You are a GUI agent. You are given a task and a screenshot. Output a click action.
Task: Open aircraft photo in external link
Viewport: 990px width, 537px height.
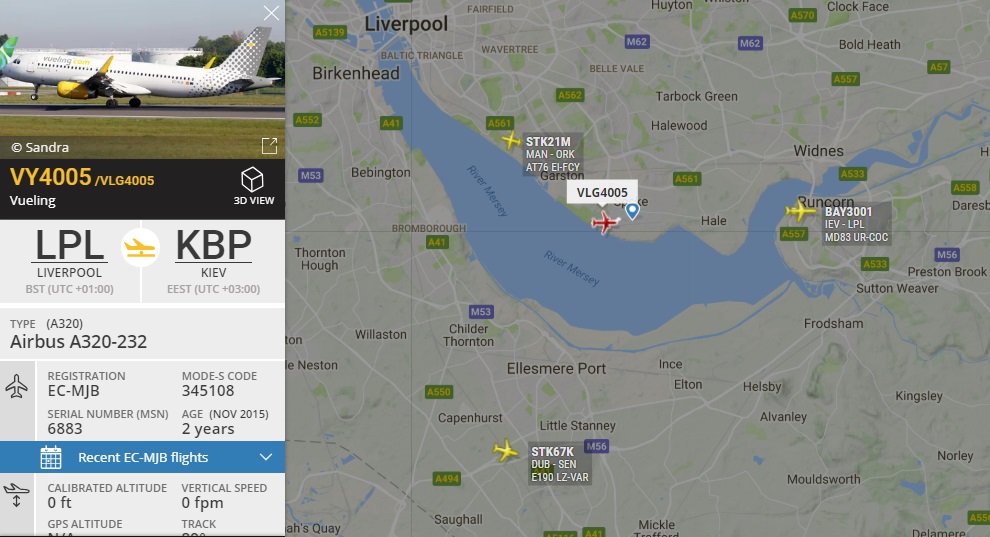coord(270,146)
